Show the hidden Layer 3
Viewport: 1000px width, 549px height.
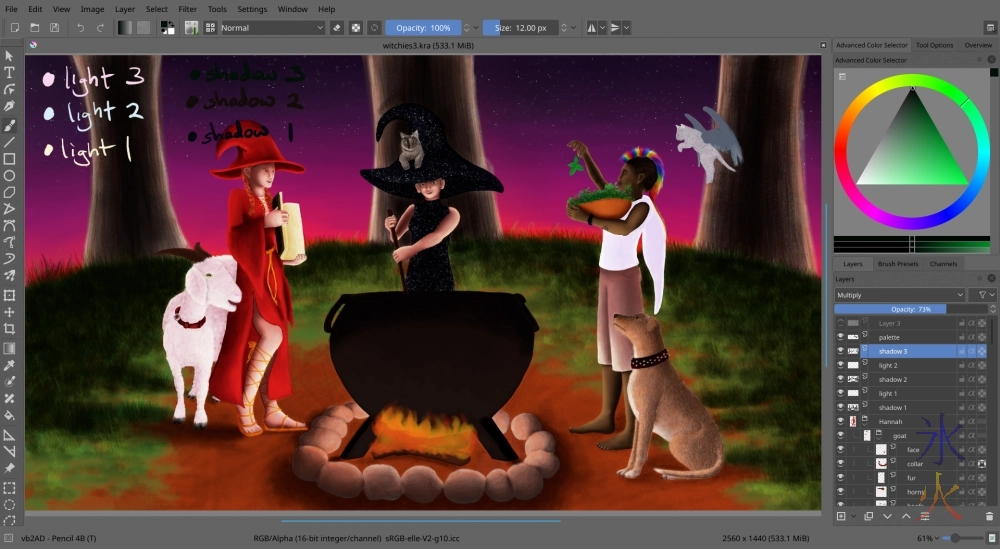click(x=840, y=323)
